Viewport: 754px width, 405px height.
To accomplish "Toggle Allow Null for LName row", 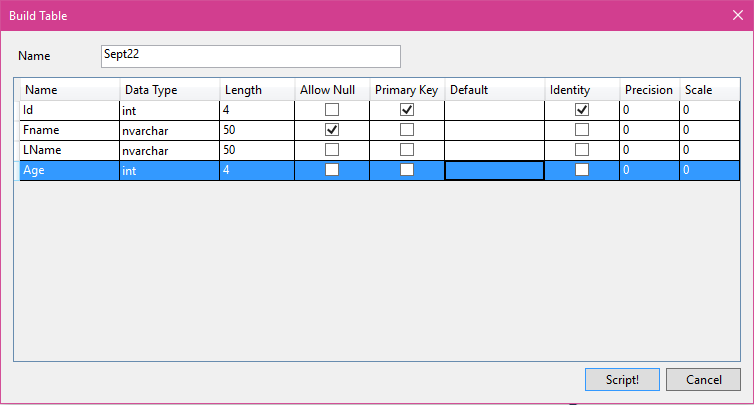I will pos(332,150).
